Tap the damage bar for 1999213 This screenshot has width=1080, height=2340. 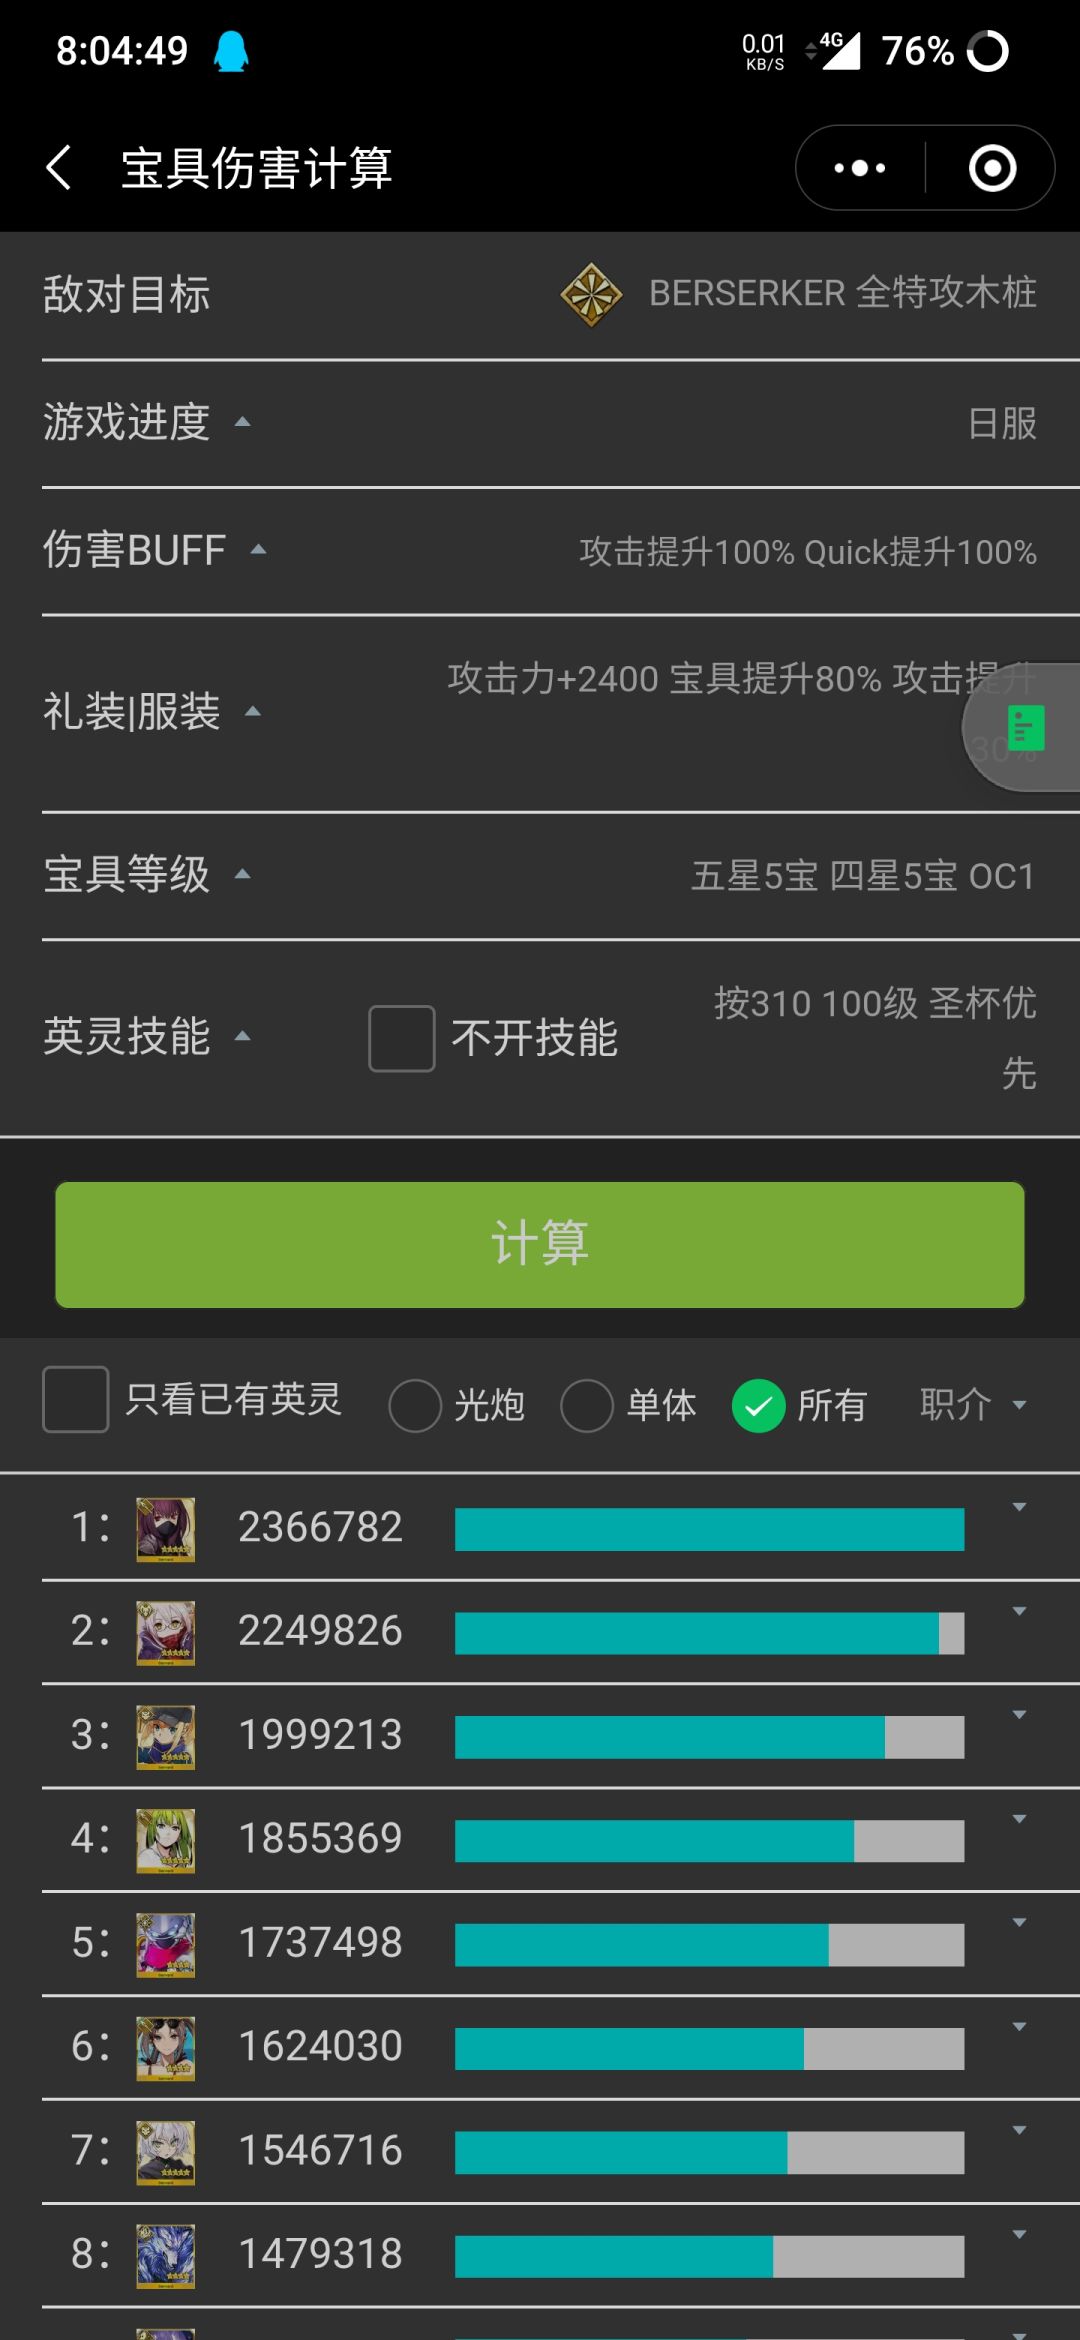[709, 1737]
